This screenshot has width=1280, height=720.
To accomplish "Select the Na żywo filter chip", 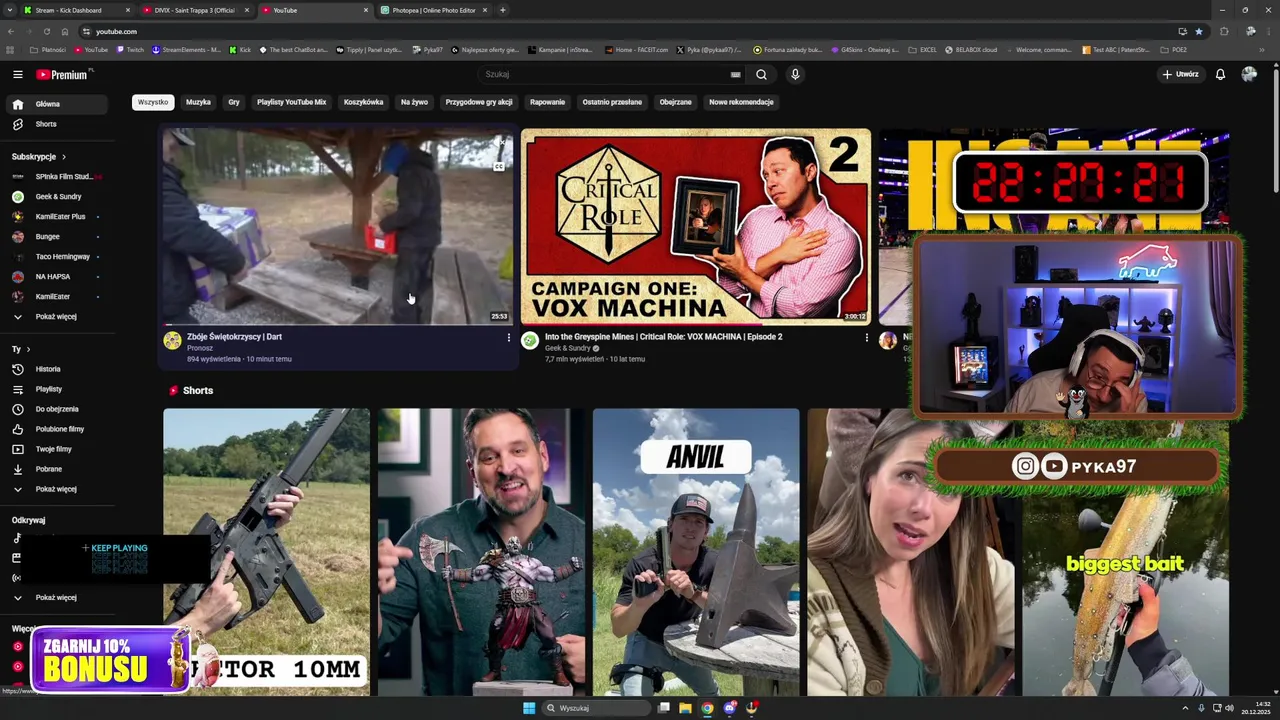I will [414, 102].
